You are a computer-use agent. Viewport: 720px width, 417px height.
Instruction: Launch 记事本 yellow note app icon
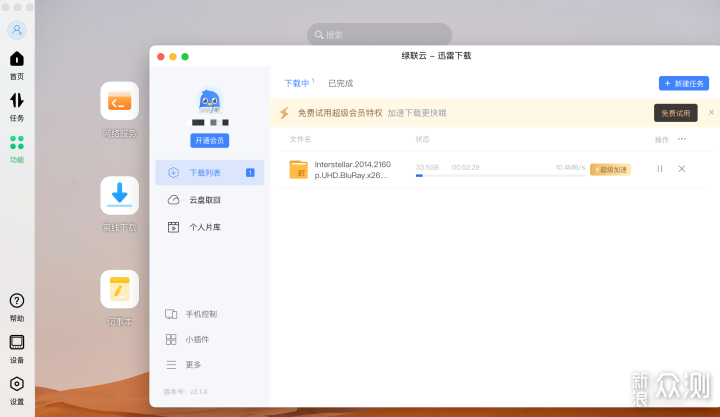119,289
